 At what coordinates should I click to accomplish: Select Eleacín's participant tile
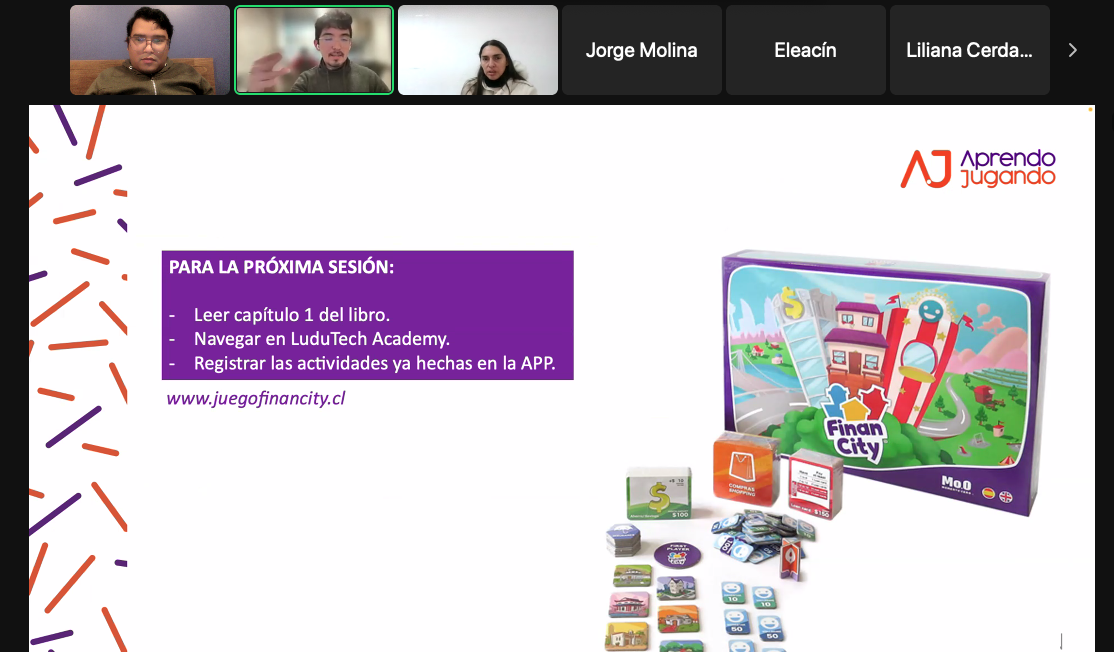point(806,50)
